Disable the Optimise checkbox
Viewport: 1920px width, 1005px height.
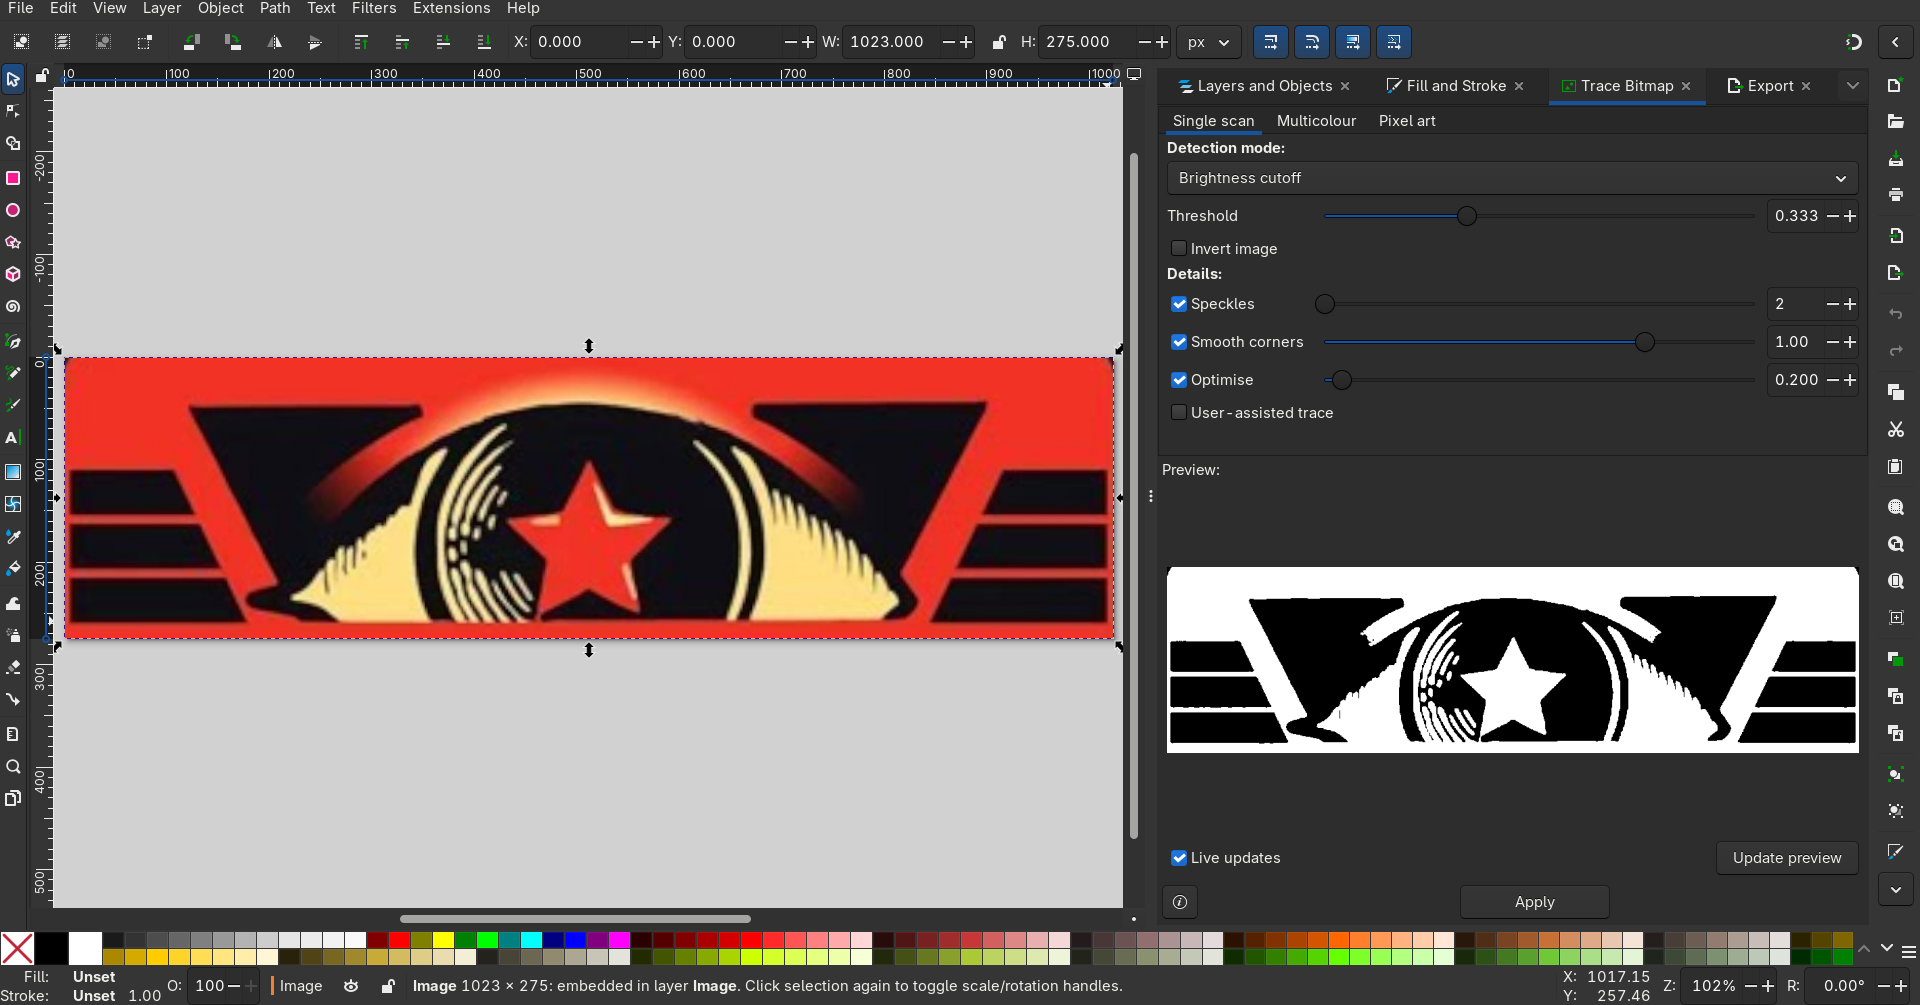pyautogui.click(x=1179, y=380)
